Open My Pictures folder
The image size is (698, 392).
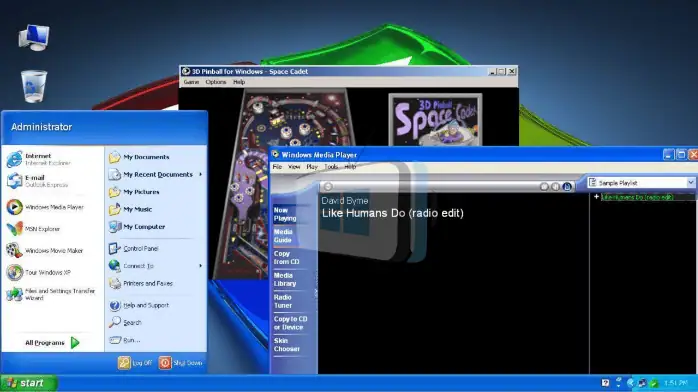tap(134, 192)
